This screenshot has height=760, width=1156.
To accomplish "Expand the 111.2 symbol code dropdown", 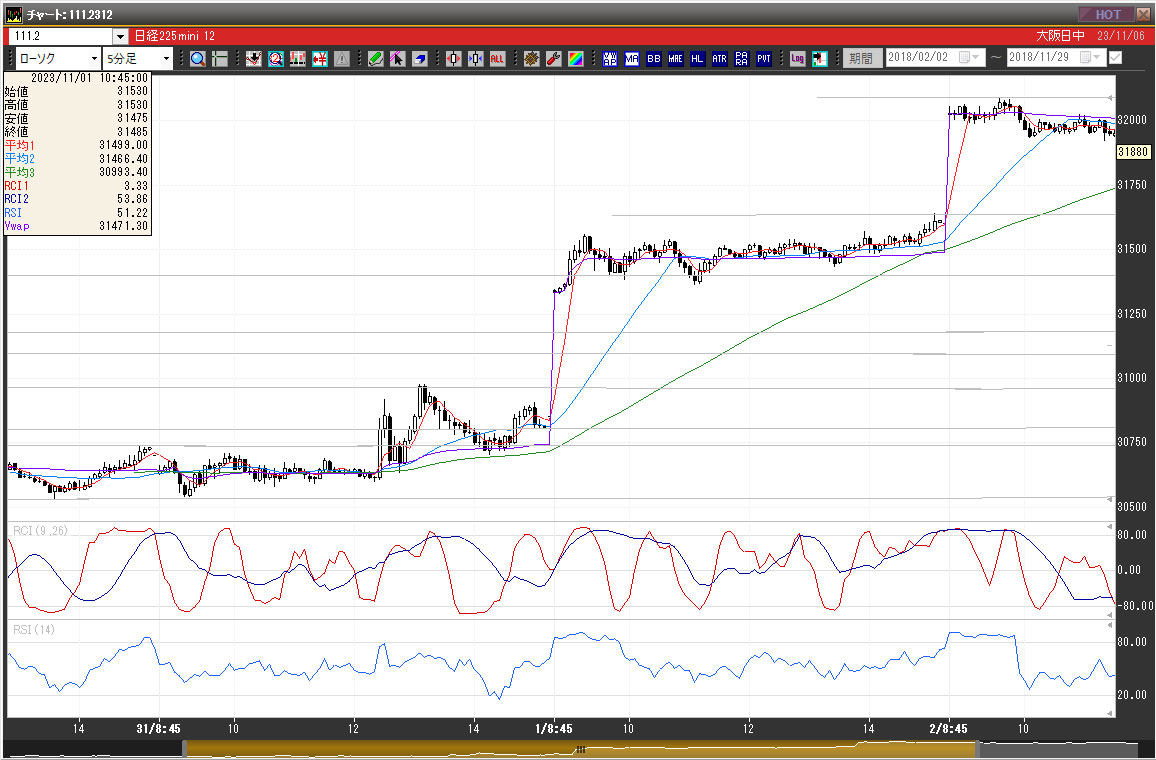I will coord(121,36).
